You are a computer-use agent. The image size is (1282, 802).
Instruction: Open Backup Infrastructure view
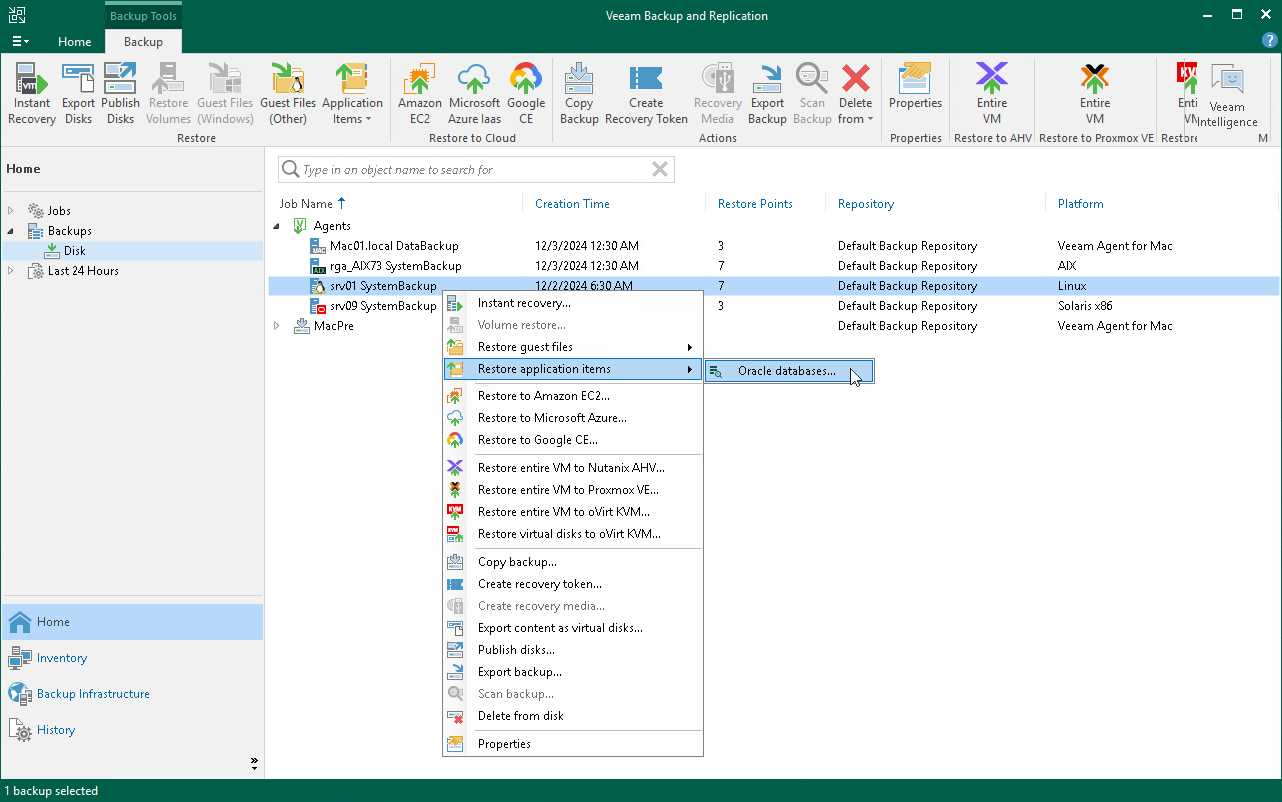(x=93, y=694)
